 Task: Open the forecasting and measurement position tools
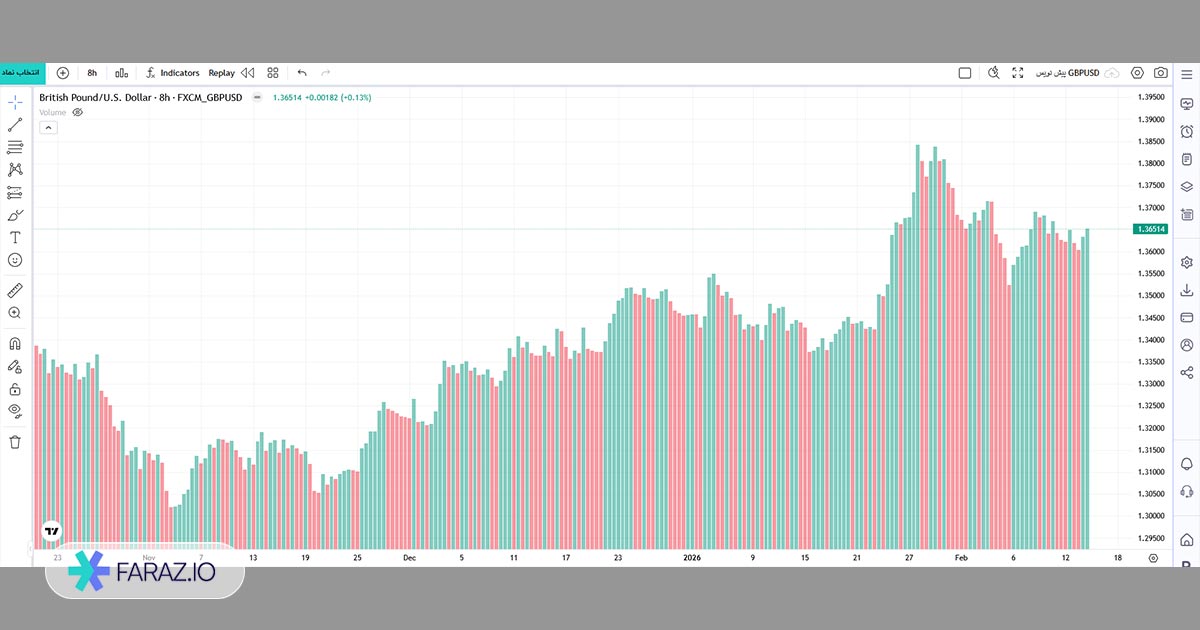tap(15, 192)
